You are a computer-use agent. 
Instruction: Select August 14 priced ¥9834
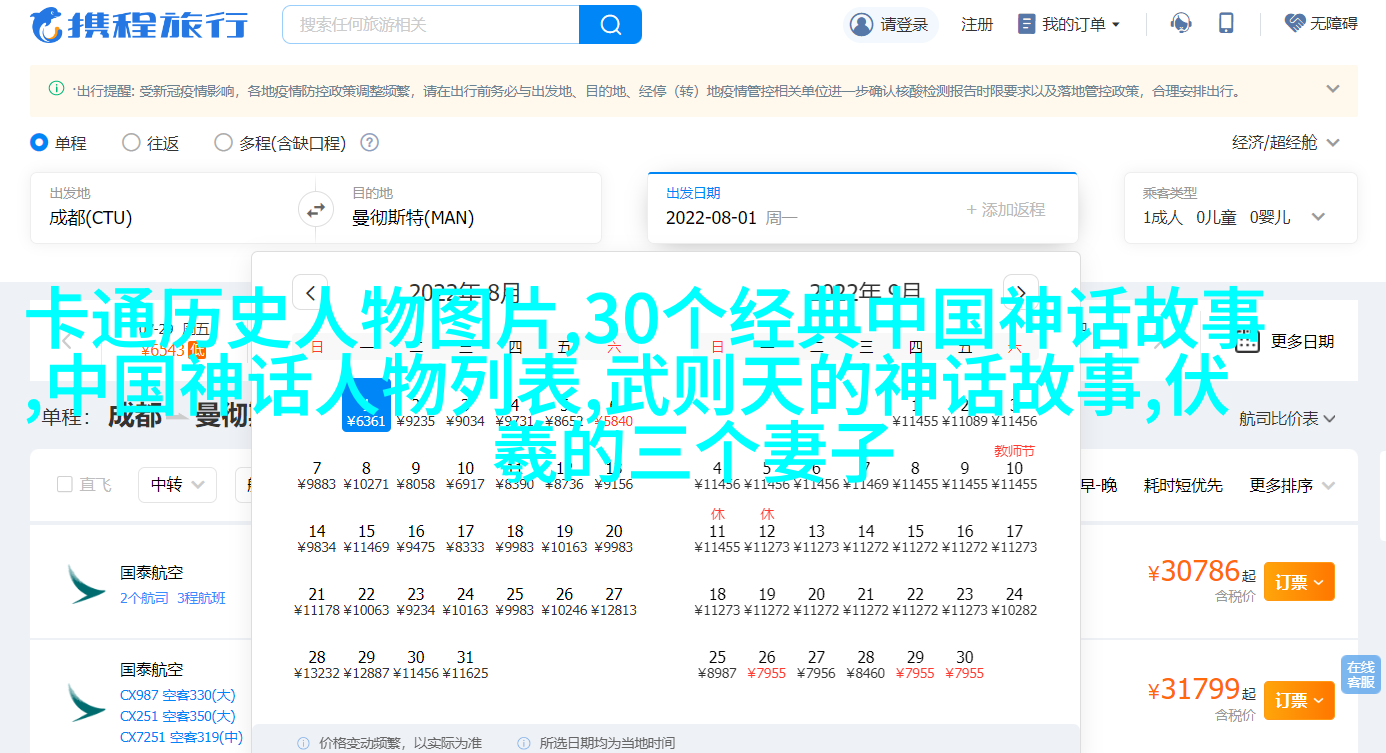point(317,538)
